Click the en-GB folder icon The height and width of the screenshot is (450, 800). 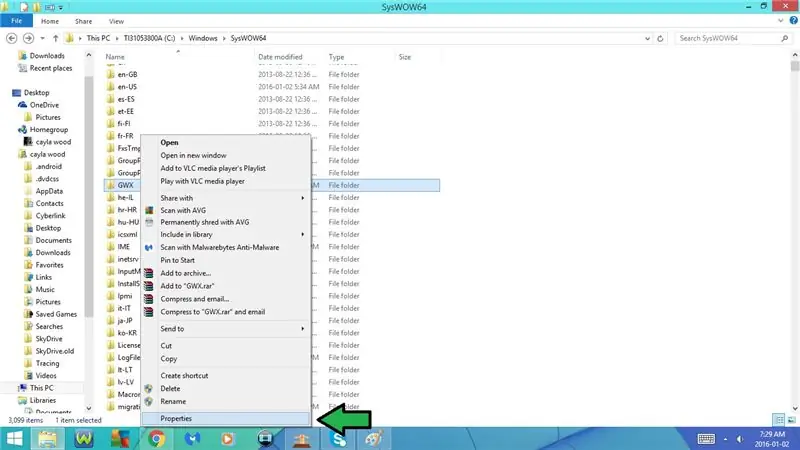click(110, 74)
